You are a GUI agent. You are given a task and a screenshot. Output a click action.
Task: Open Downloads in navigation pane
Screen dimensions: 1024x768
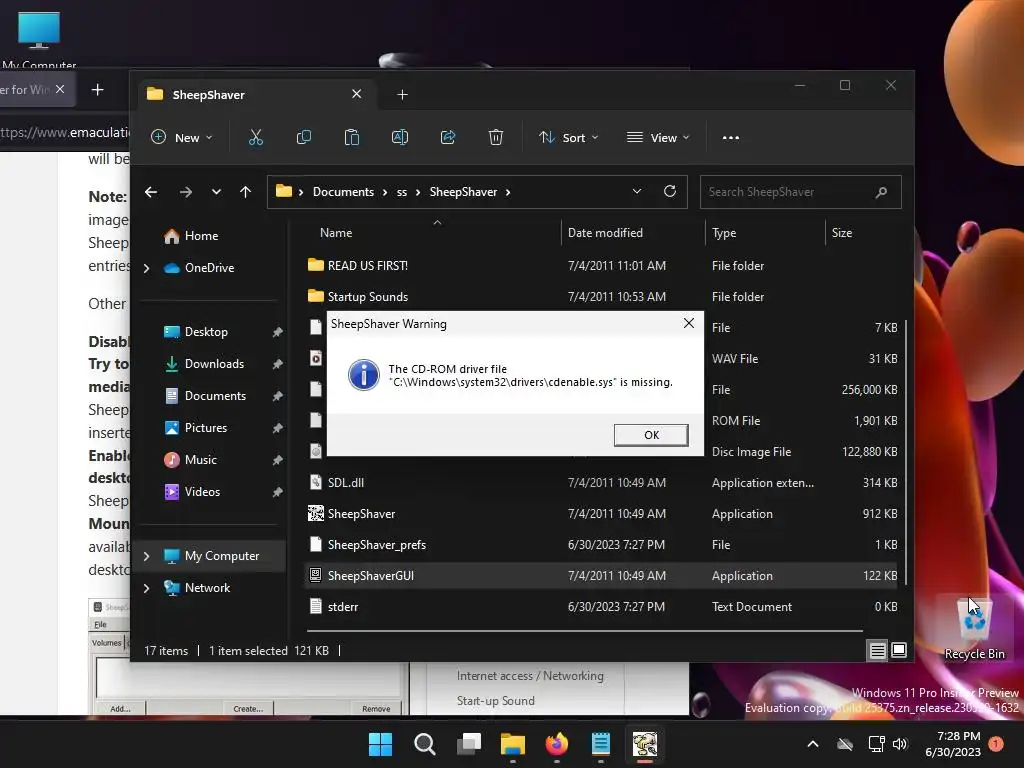tap(214, 364)
